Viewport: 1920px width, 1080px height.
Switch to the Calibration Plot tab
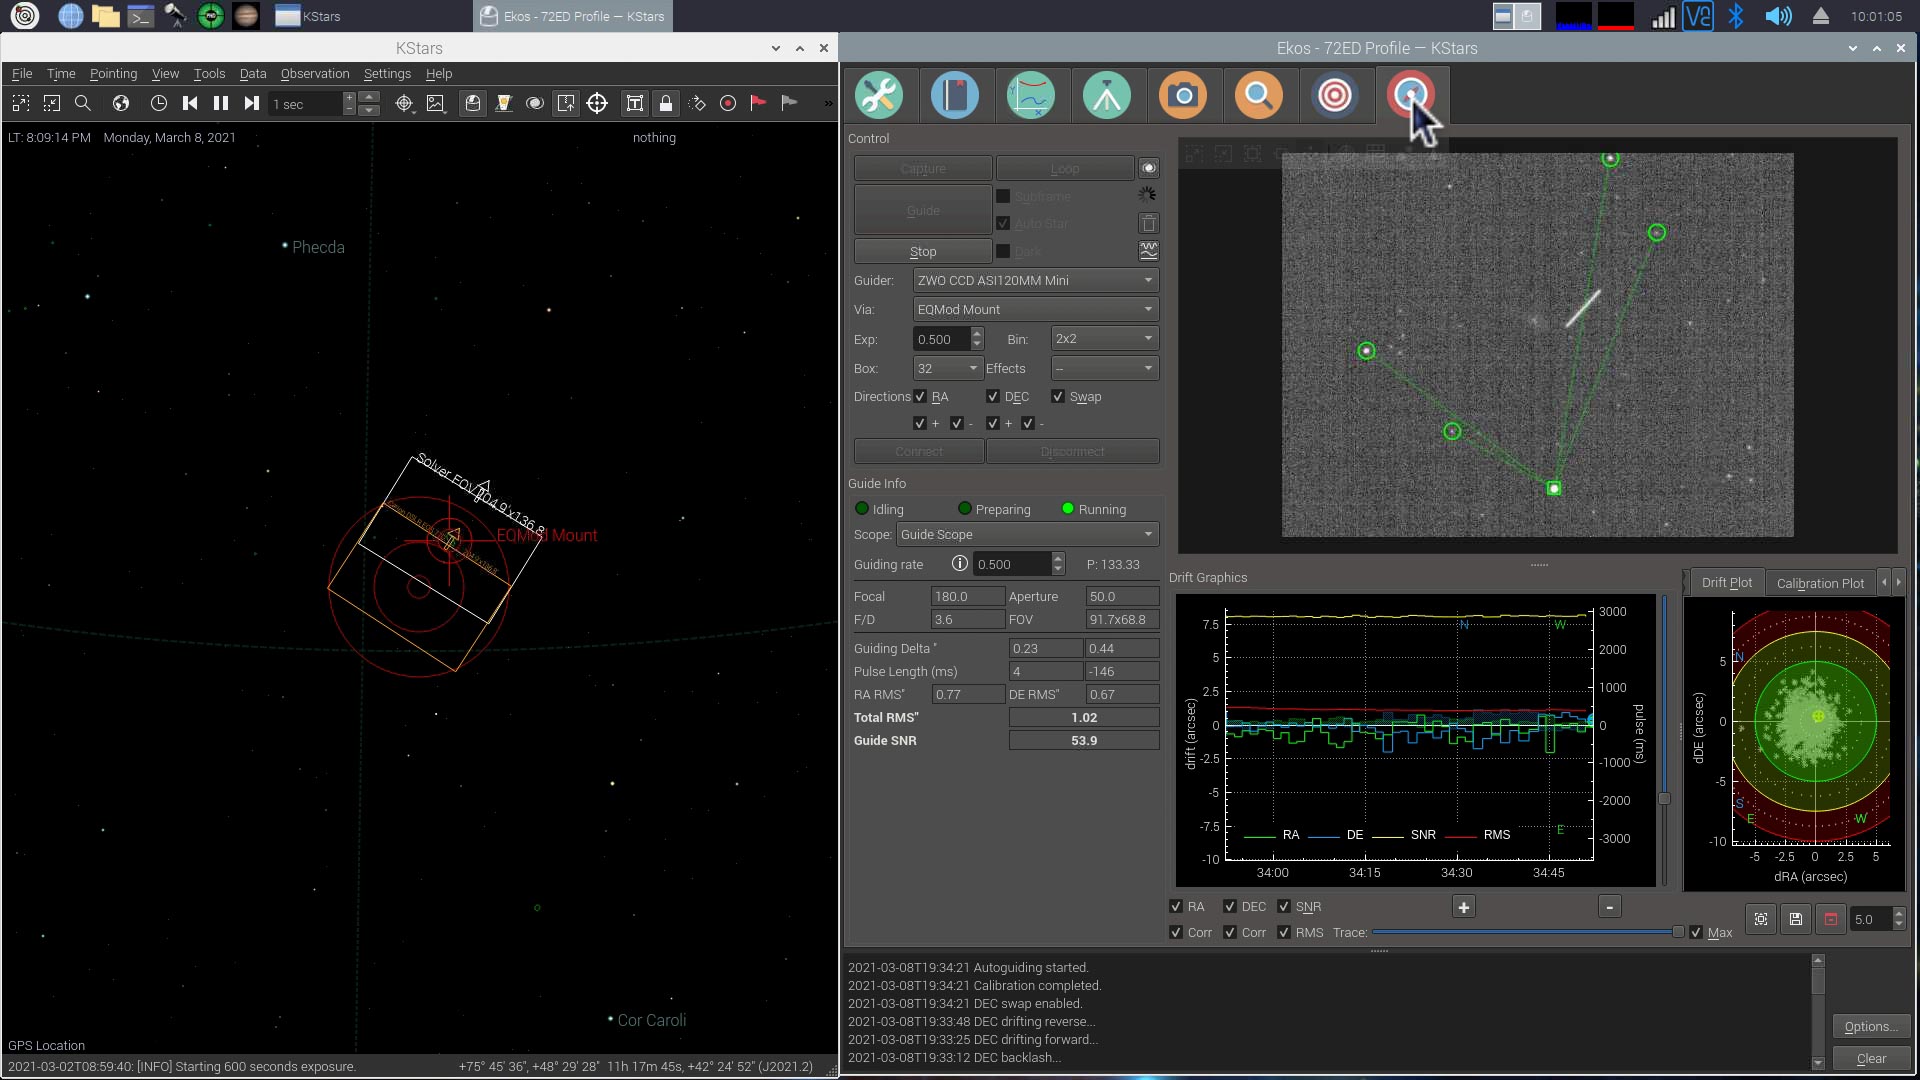pos(1820,583)
